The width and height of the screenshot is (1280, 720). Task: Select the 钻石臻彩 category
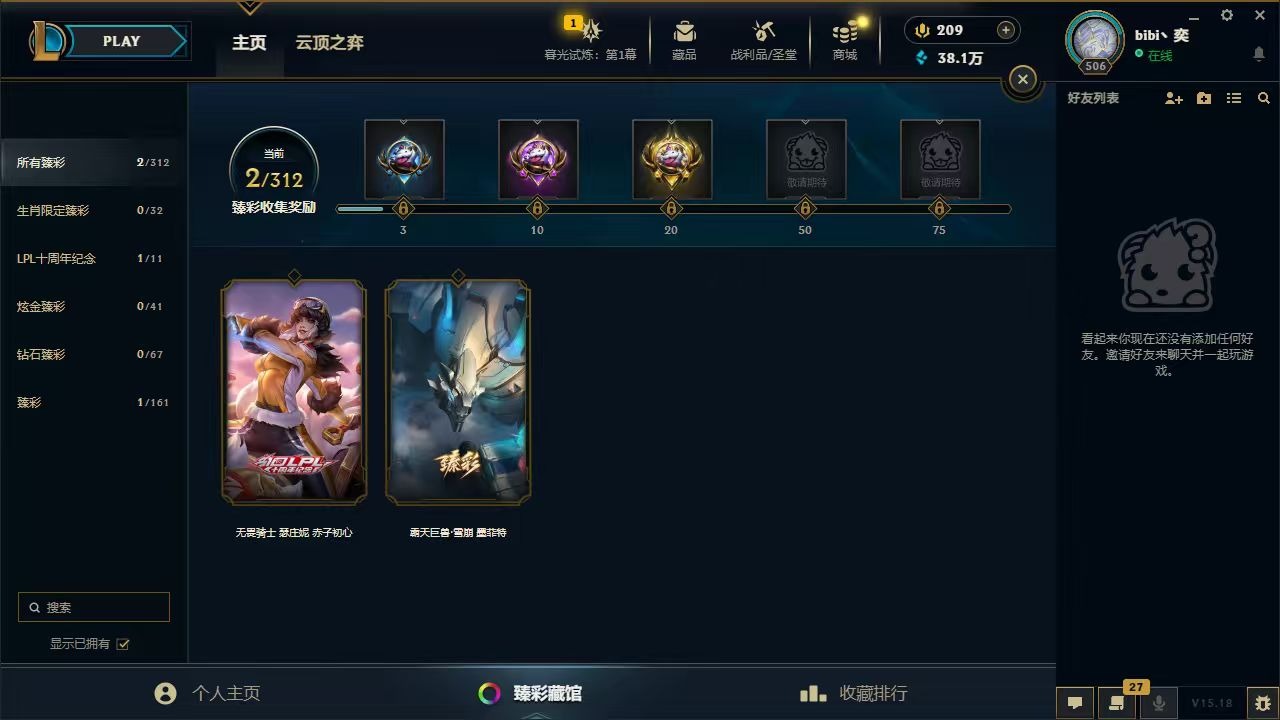click(93, 354)
